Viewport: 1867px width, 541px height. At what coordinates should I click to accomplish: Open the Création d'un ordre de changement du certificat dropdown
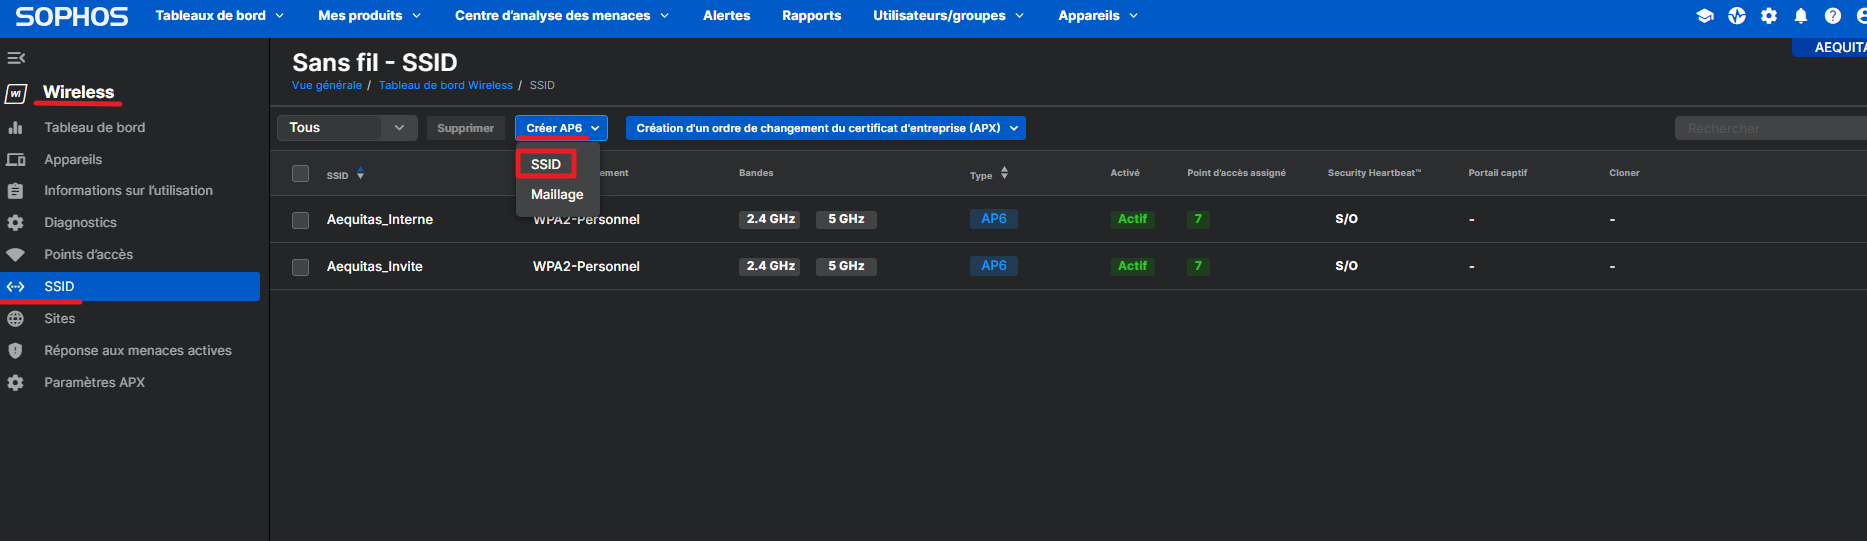pos(826,128)
